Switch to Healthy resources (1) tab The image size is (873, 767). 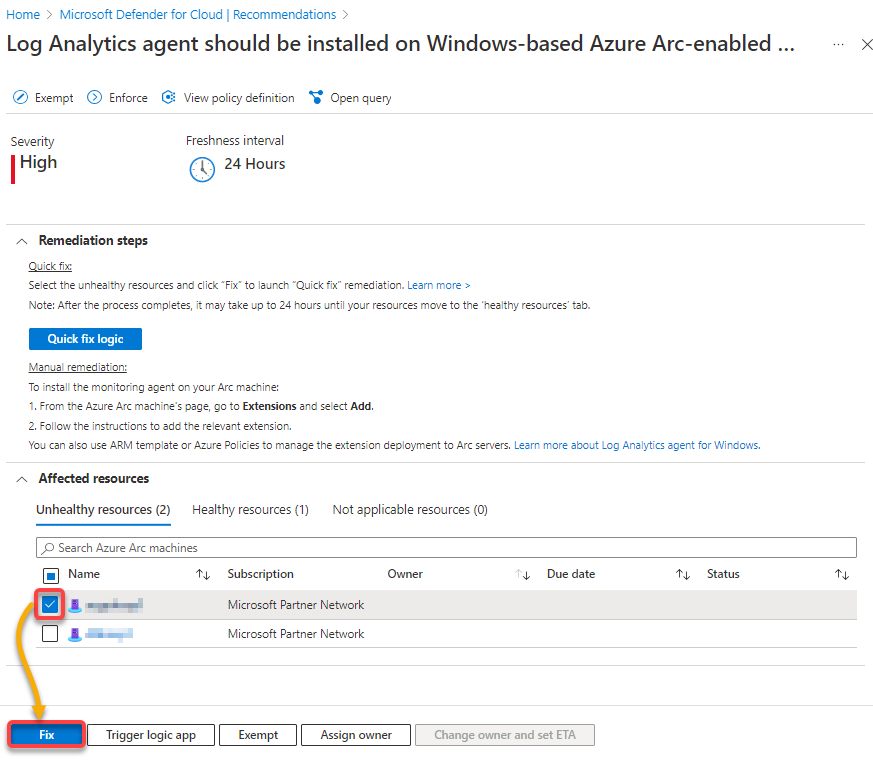[x=250, y=510]
